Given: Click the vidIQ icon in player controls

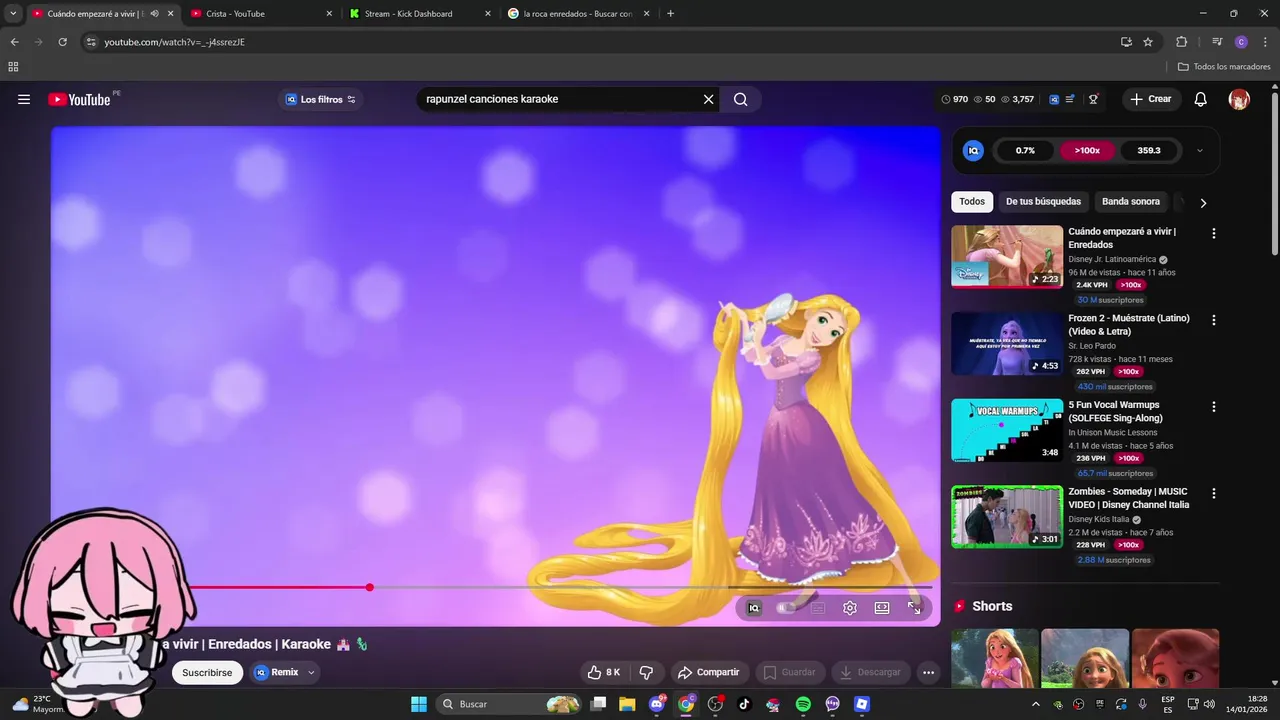Looking at the screenshot, I should pos(754,607).
